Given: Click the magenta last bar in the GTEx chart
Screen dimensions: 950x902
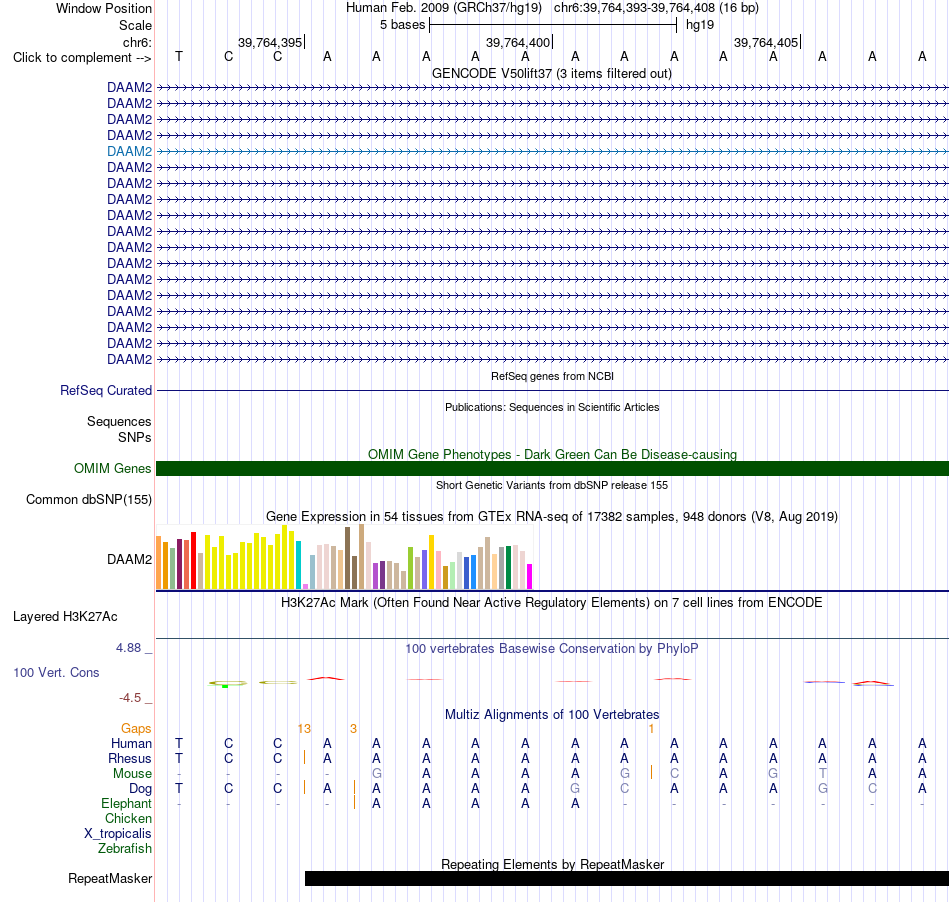Looking at the screenshot, I should (530, 576).
